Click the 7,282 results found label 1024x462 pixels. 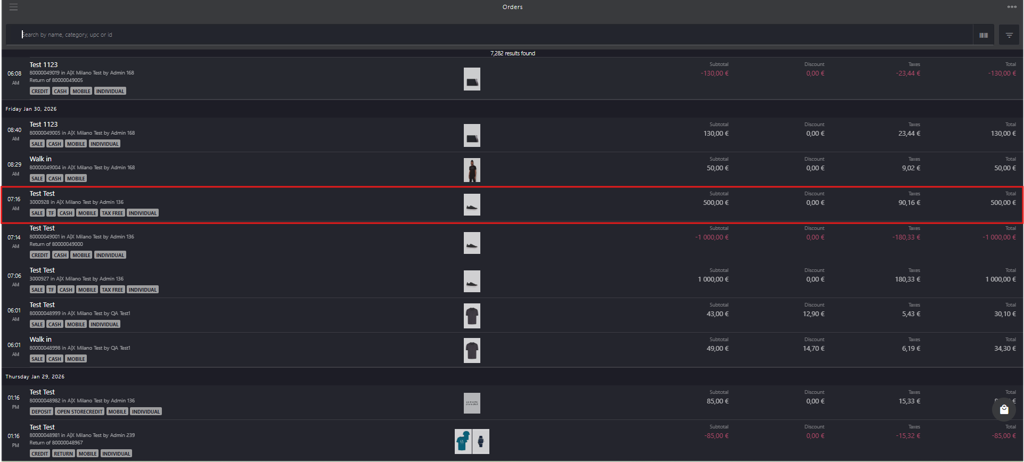513,53
